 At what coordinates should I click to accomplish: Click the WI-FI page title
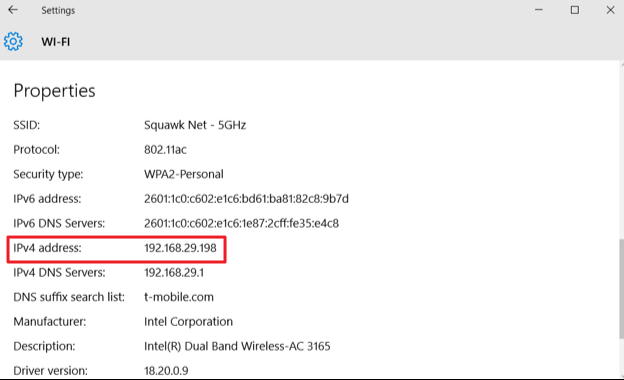(x=56, y=42)
